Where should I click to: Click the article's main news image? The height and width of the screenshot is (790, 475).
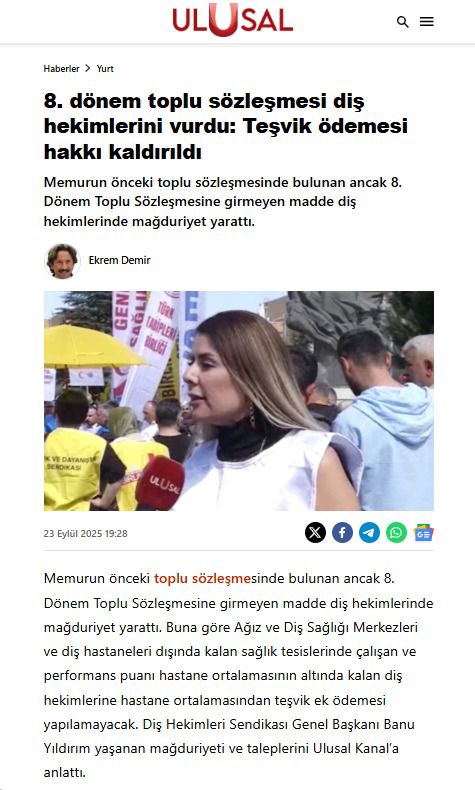239,401
